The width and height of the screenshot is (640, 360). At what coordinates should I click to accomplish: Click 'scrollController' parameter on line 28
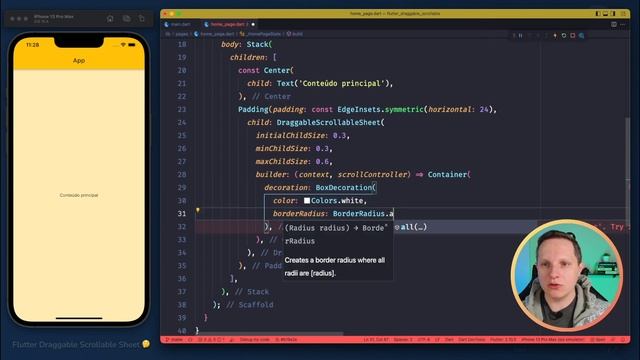click(372, 175)
